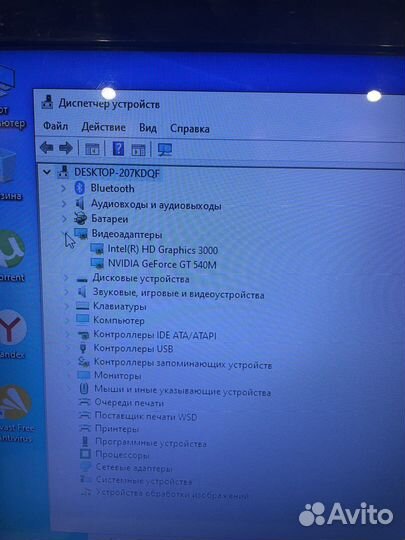This screenshot has height=540, width=405.
Task: Select NVIDIA GeForce GT 540M entry
Action: [x=162, y=264]
